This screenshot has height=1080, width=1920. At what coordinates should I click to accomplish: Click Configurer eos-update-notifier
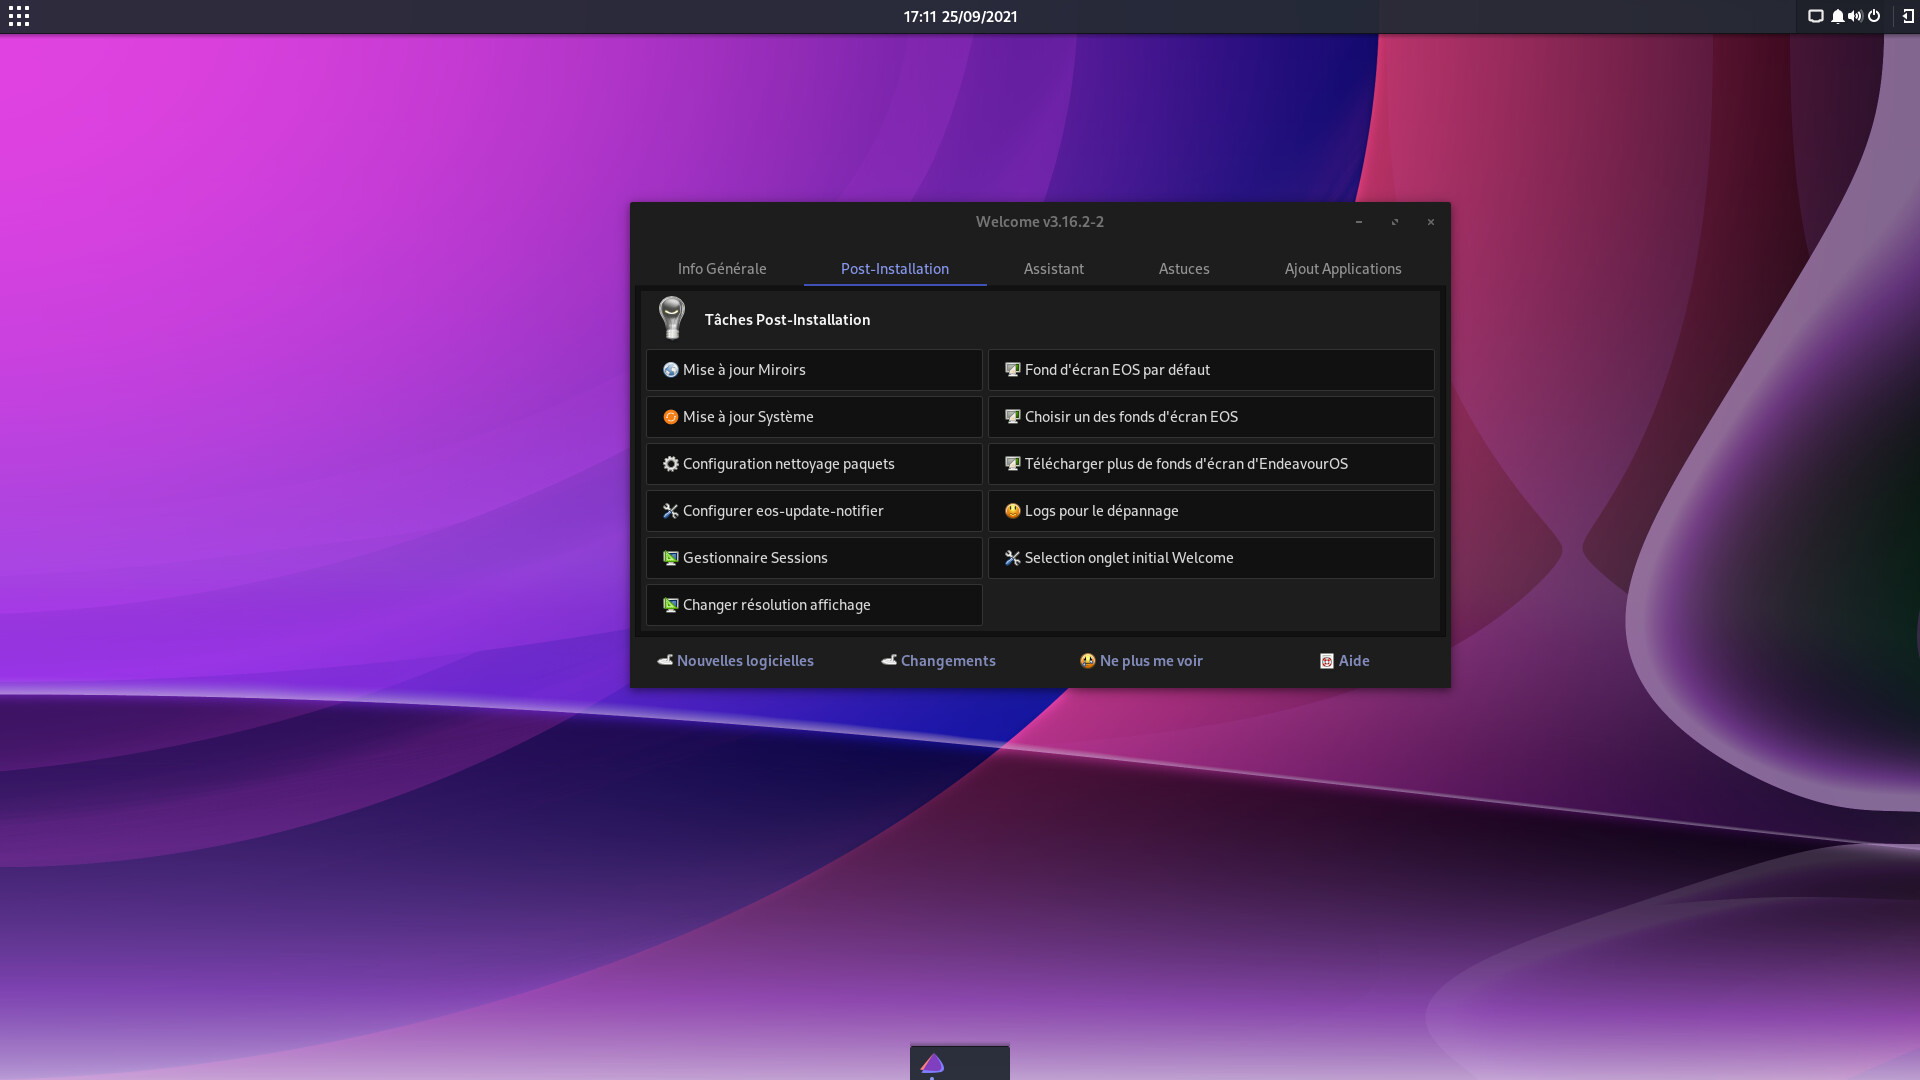click(x=814, y=511)
